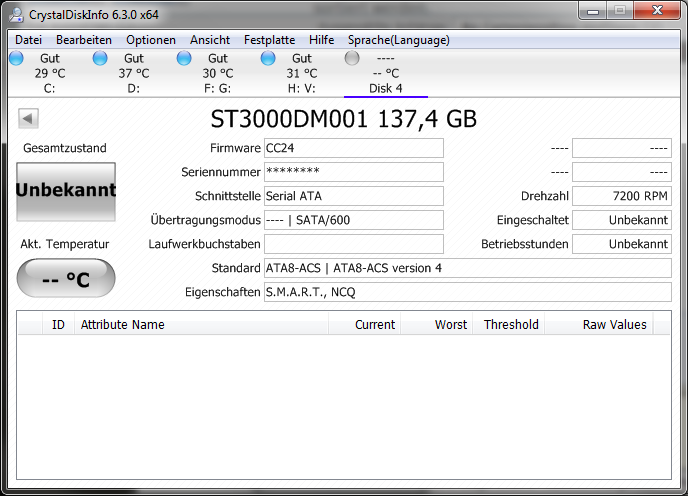Click the ID column header
This screenshot has height=496, width=688.
58,324
